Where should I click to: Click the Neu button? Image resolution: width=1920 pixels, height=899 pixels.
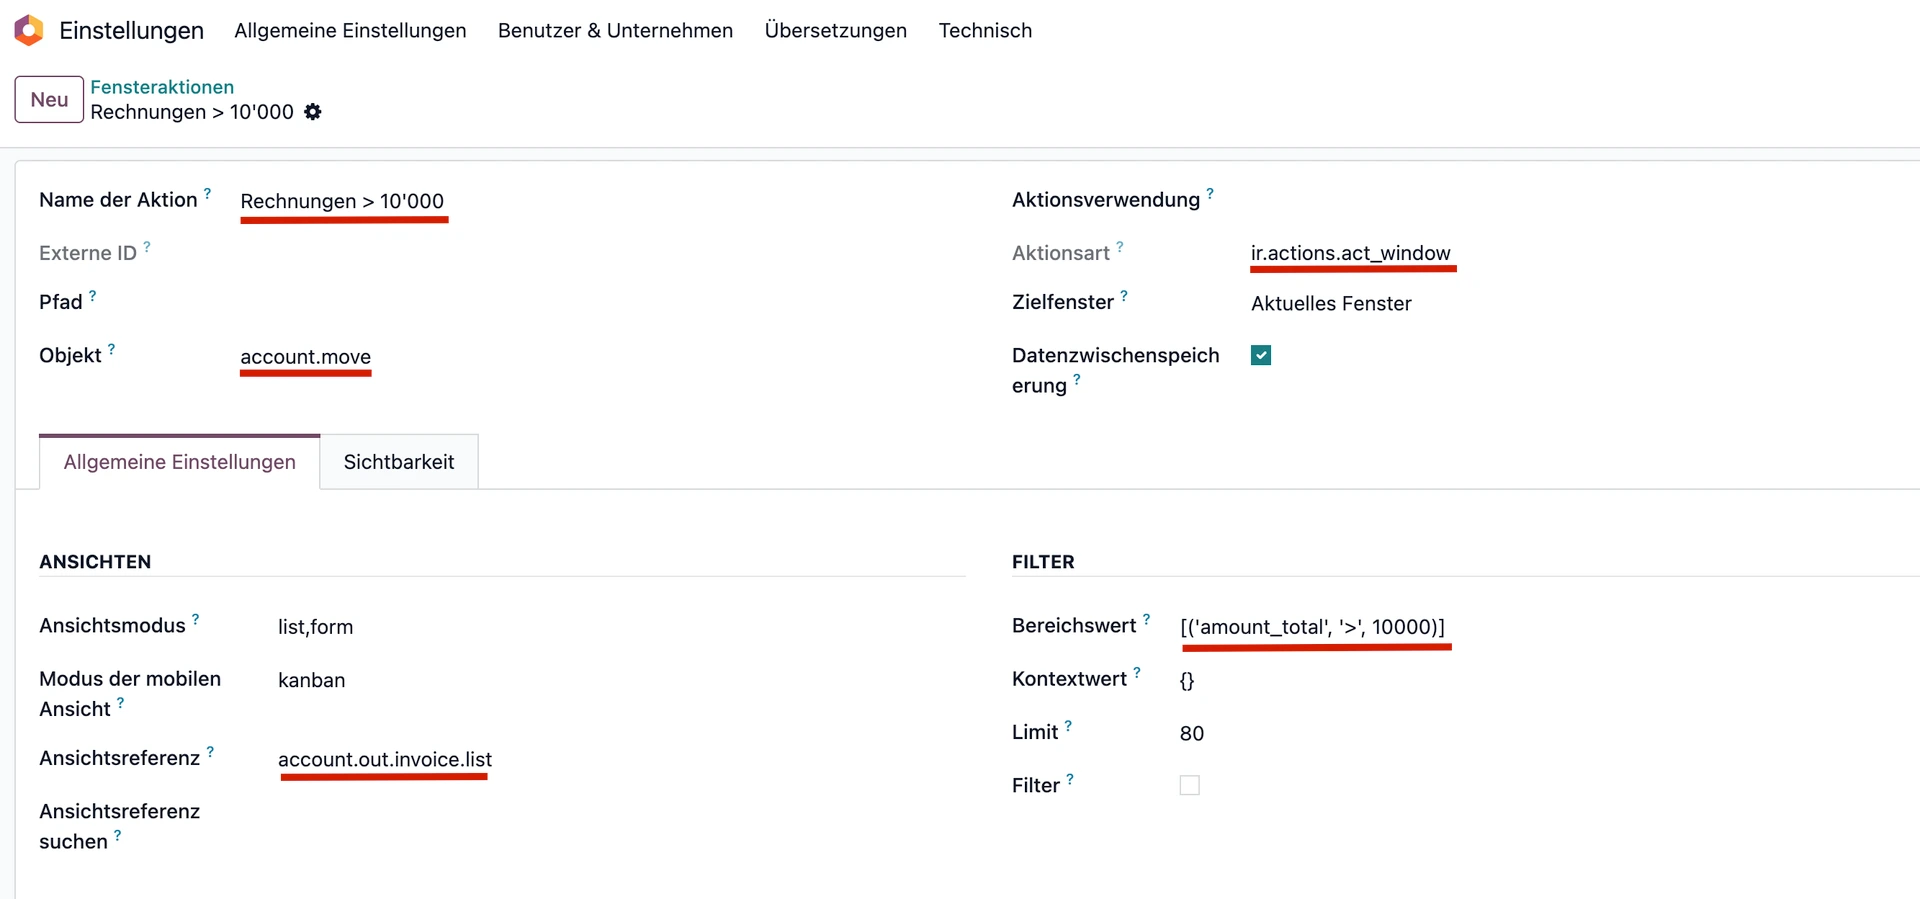coord(49,100)
